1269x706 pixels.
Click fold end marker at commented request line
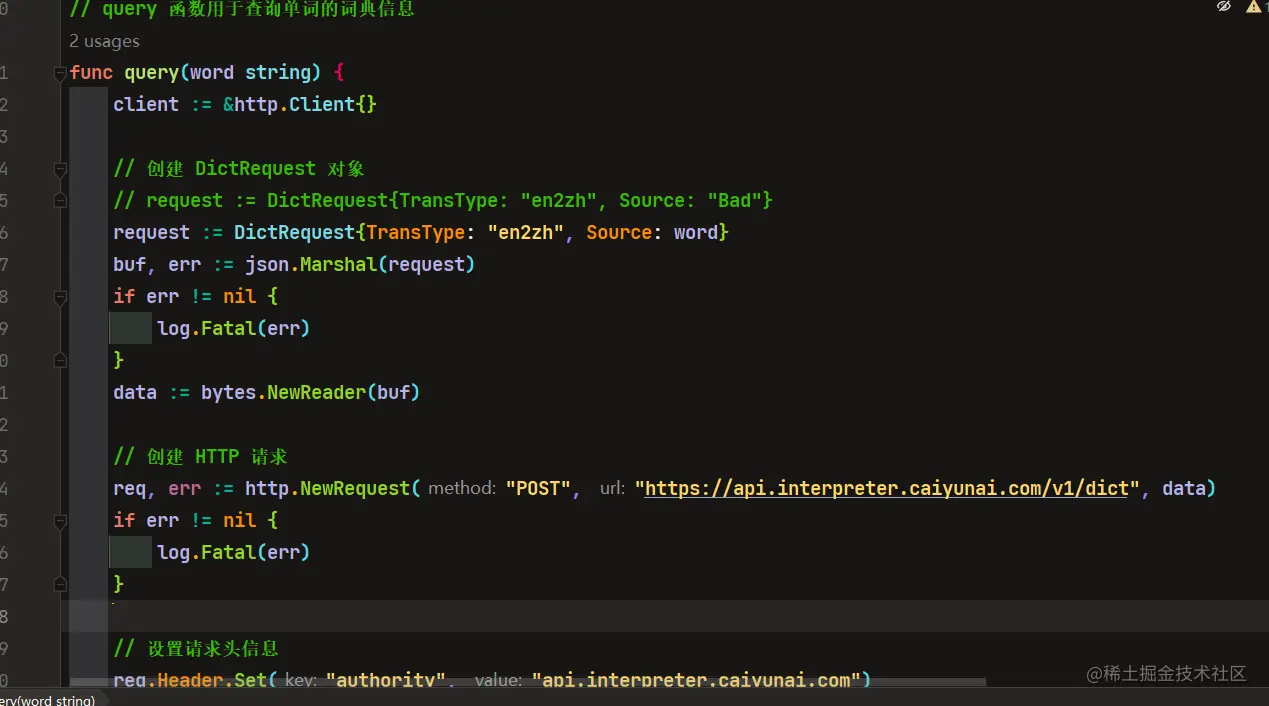point(60,200)
